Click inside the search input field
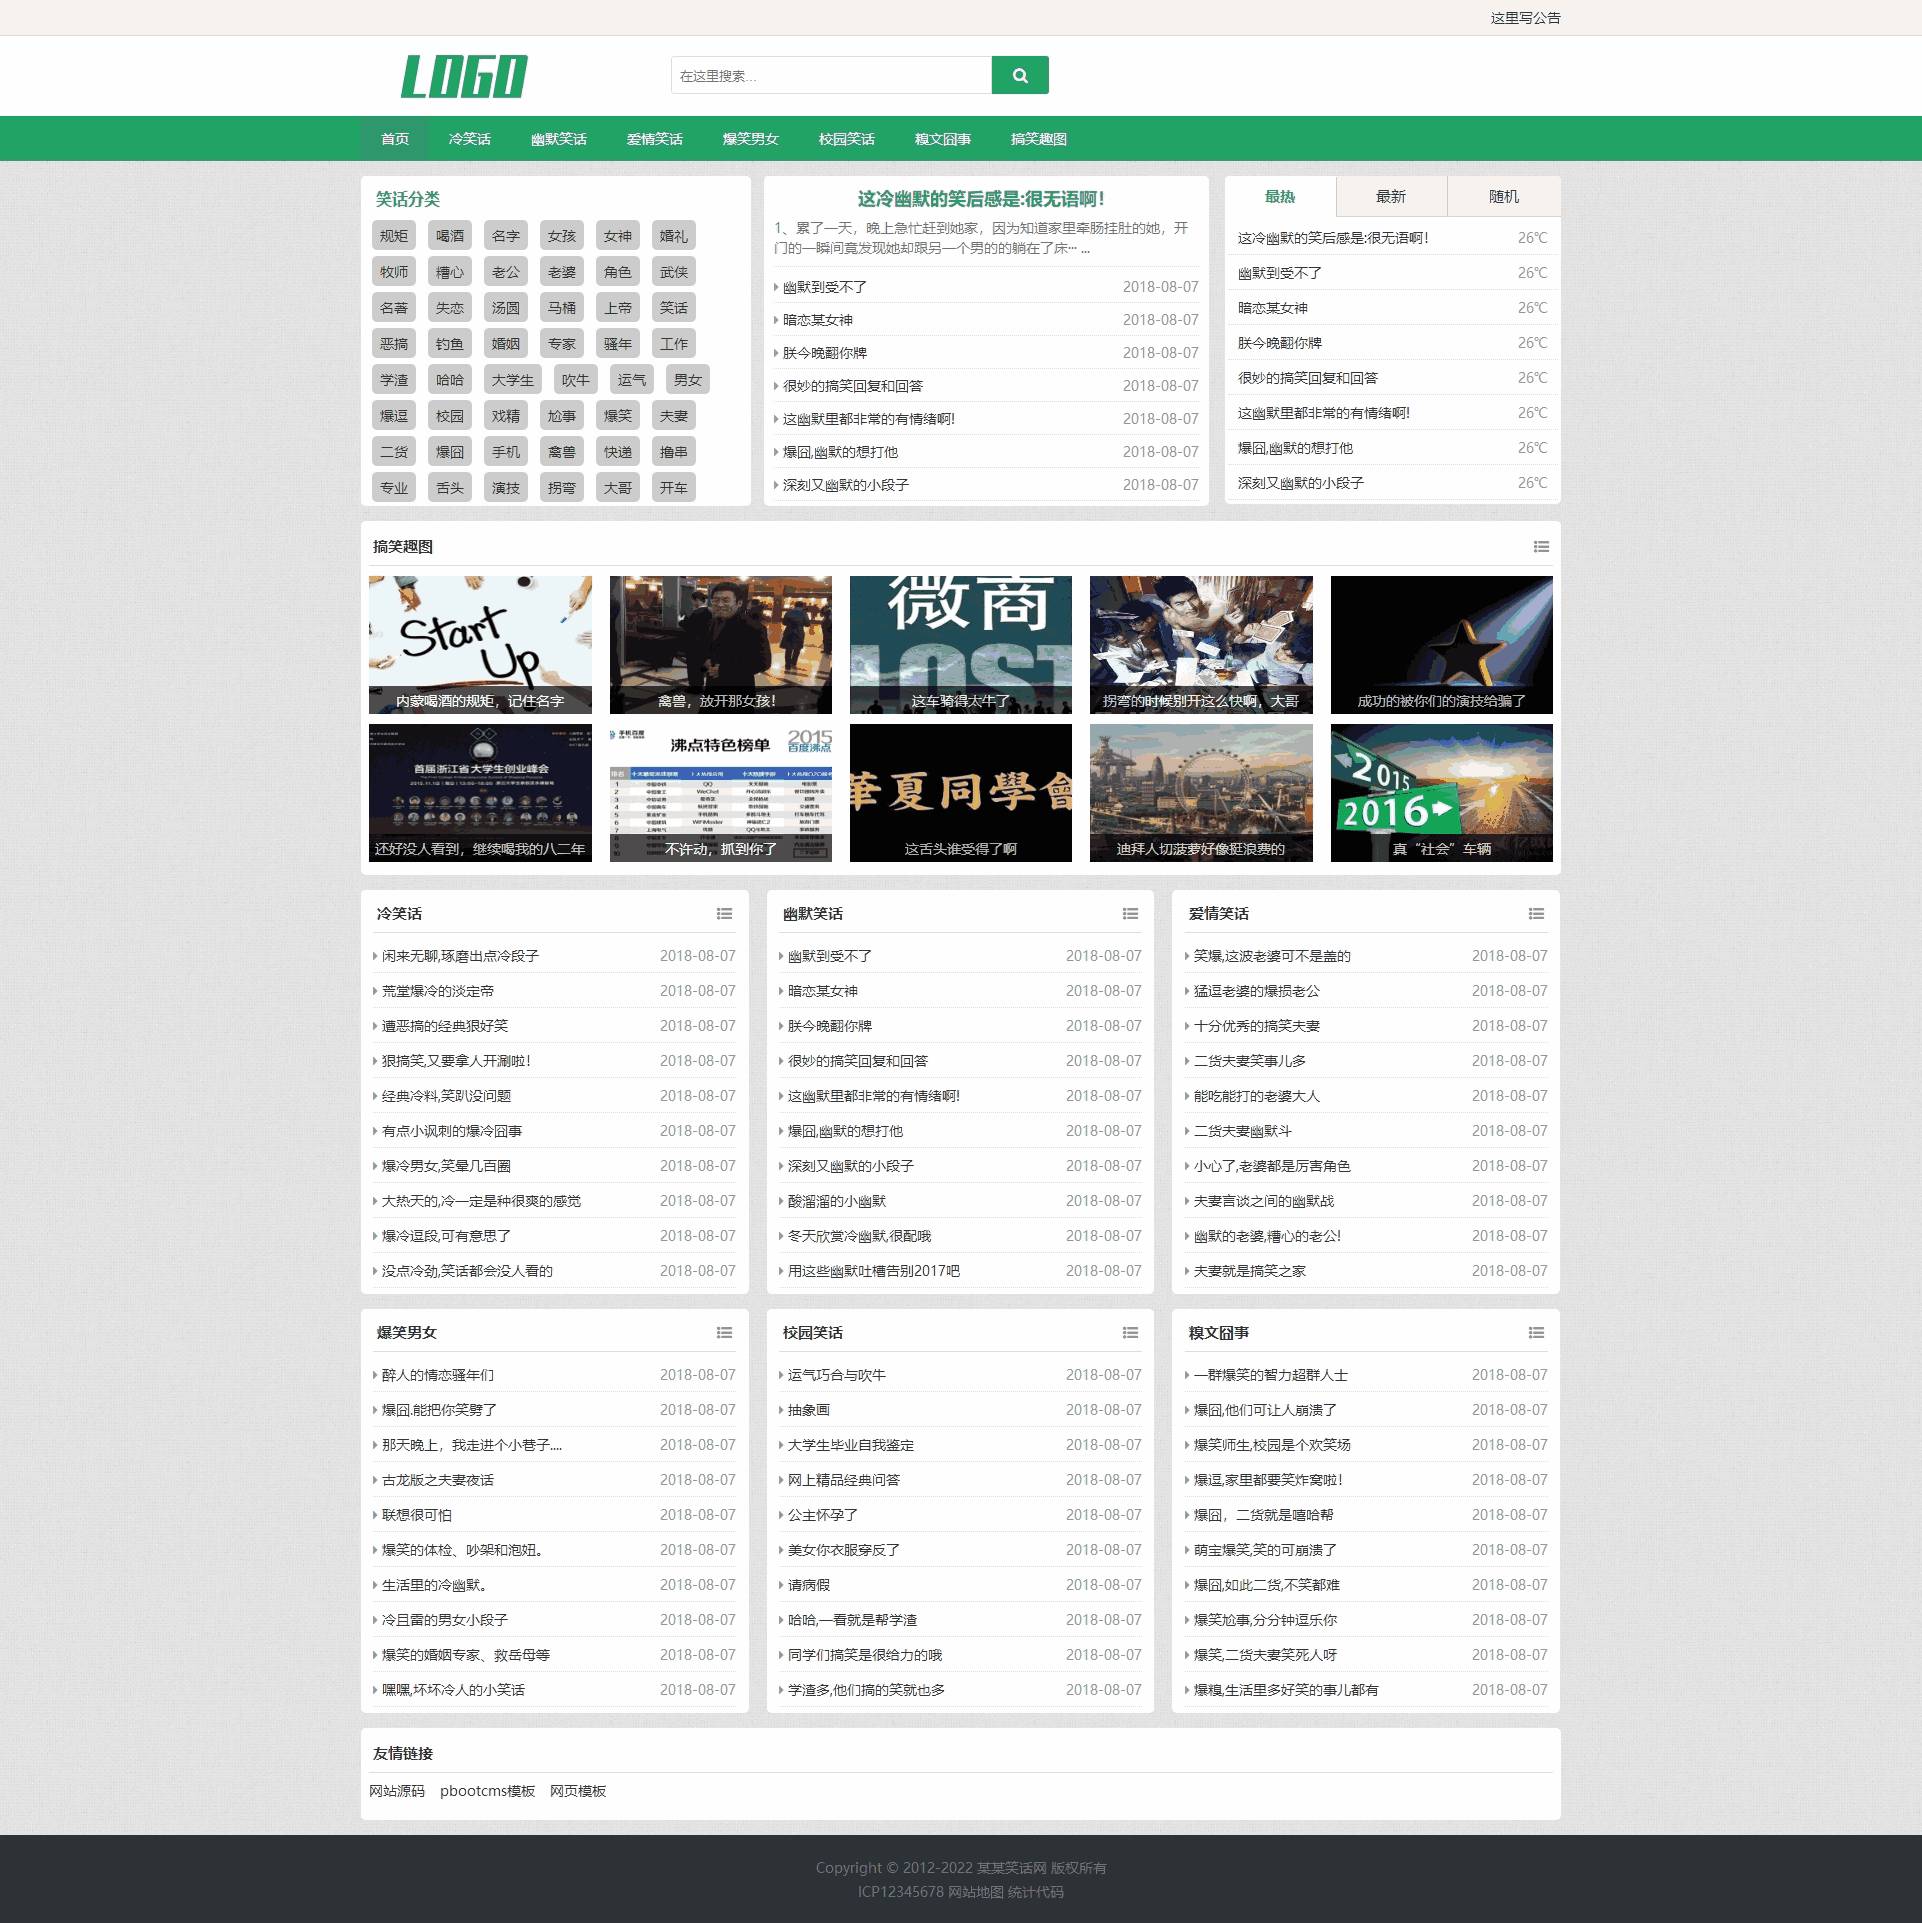Viewport: 1922px width, 1923px height. coord(830,76)
